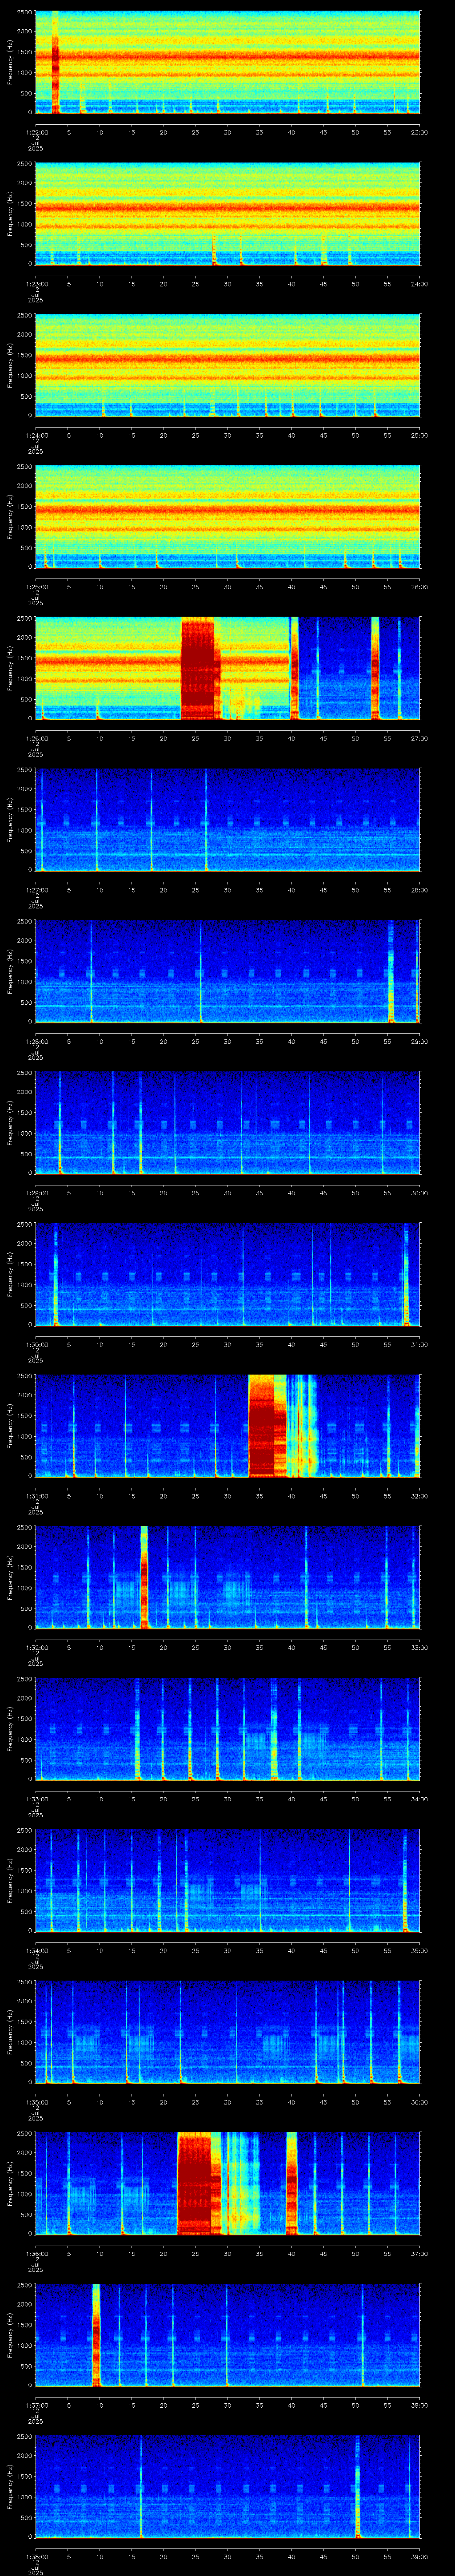The image size is (455, 2576).
Task: Click the spectrogram panel starting at 1:38:00
Action: (227, 2487)
